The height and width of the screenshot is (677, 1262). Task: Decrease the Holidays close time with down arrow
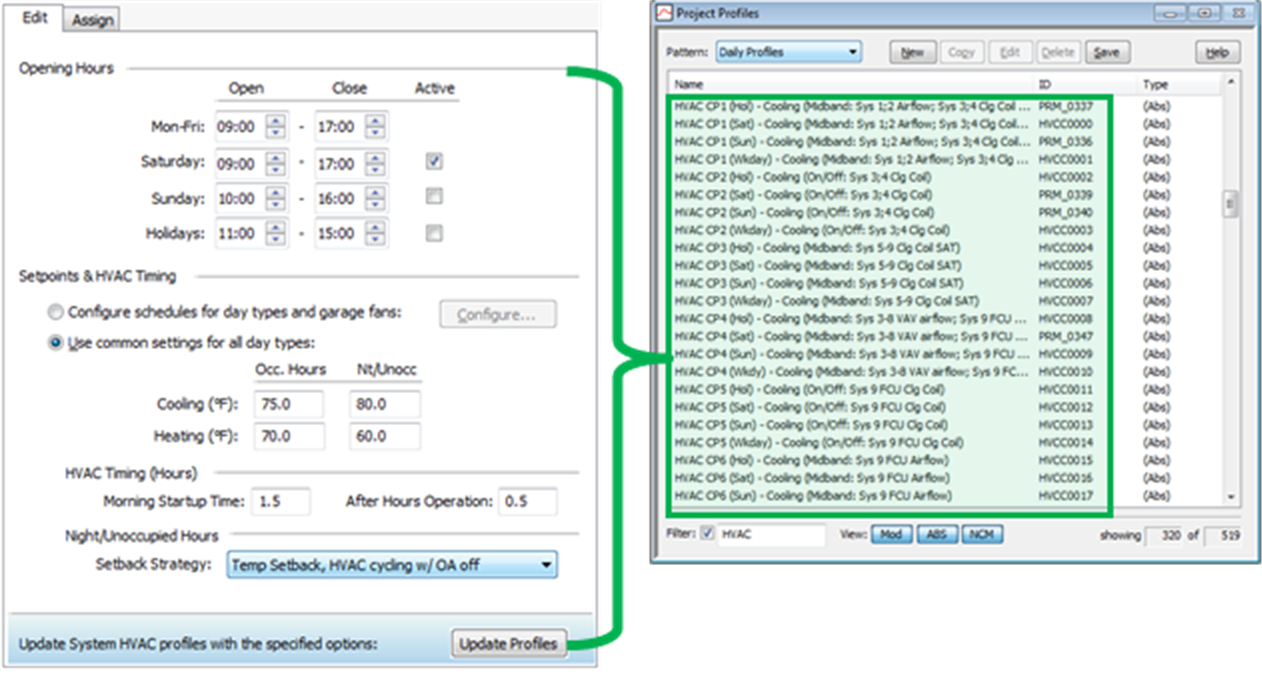pyautogui.click(x=375, y=240)
